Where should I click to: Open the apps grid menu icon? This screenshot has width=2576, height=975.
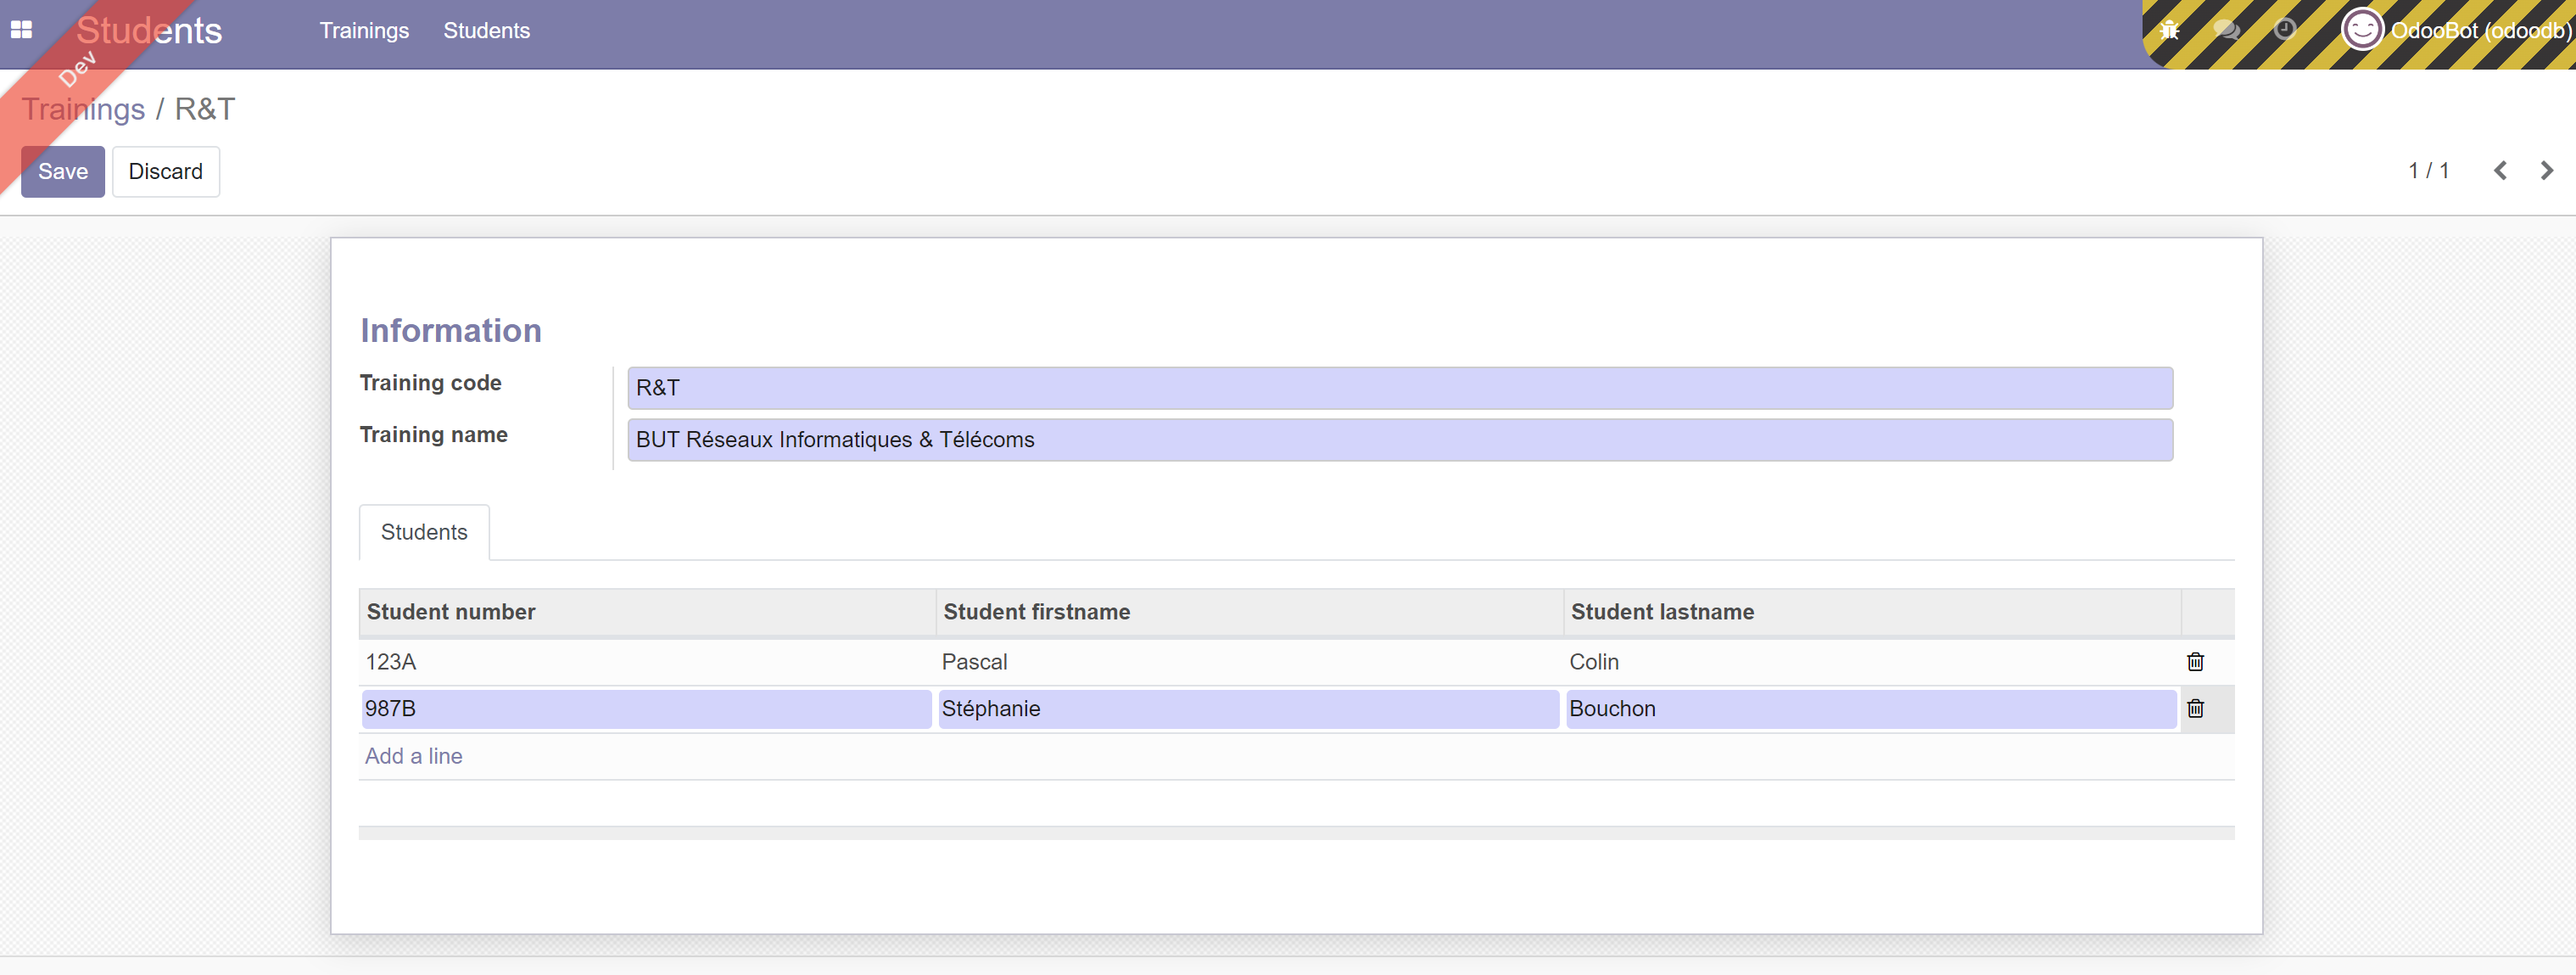click(x=21, y=30)
